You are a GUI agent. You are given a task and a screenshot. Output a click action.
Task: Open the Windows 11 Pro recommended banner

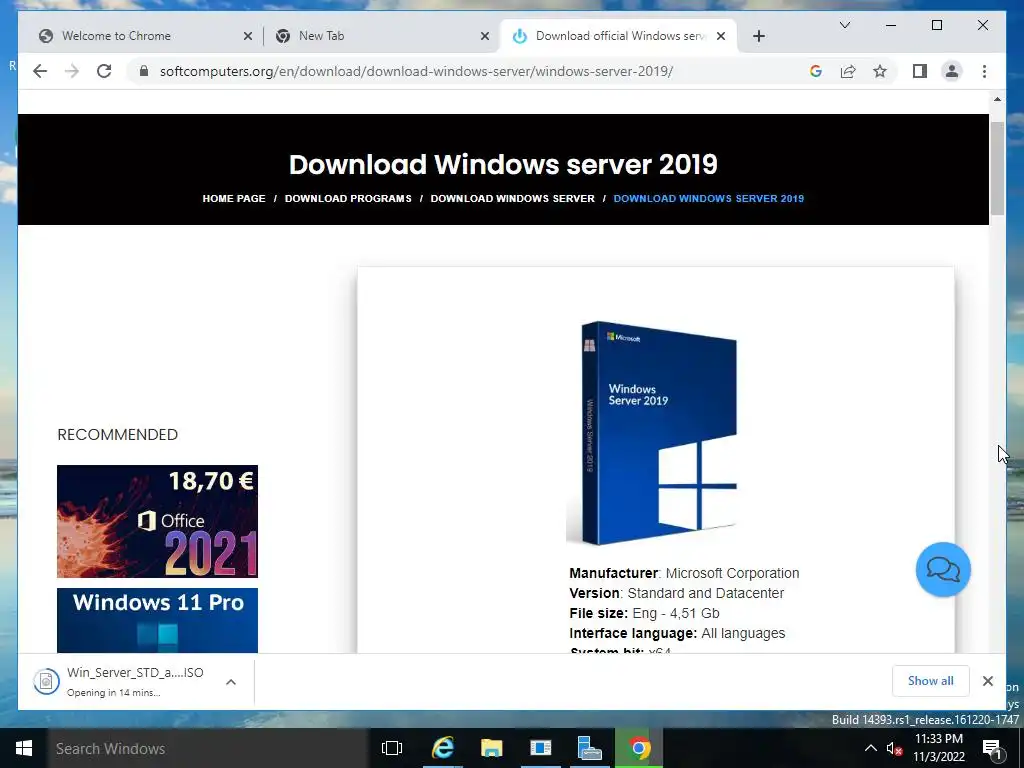(157, 620)
